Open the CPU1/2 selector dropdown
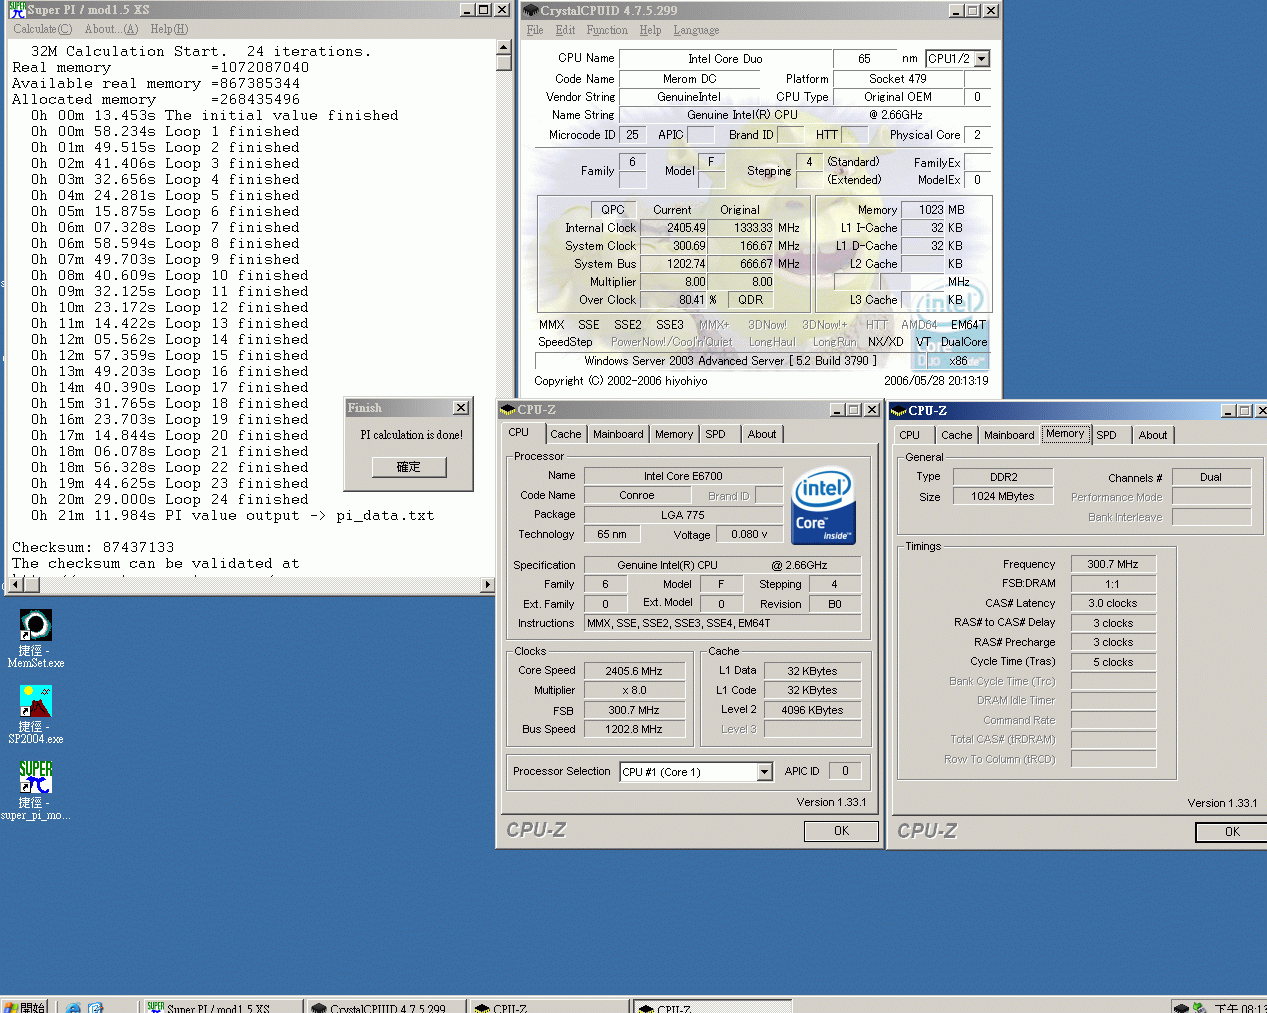This screenshot has width=1267, height=1013. tap(982, 59)
